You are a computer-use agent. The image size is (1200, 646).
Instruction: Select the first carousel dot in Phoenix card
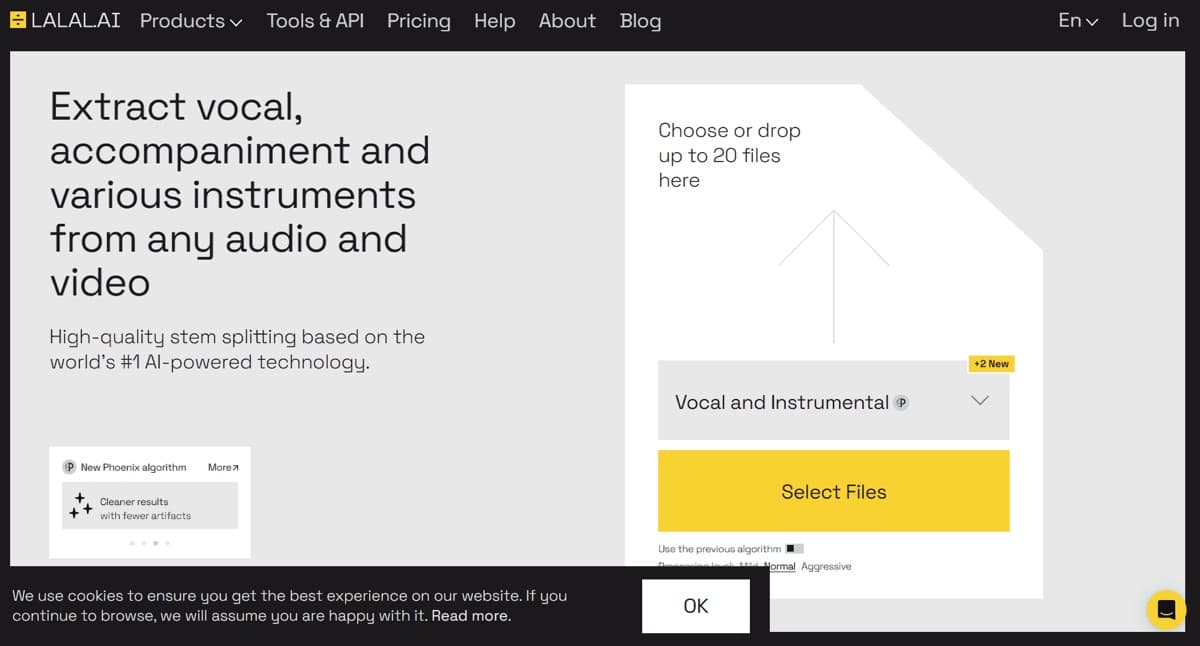click(x=132, y=543)
